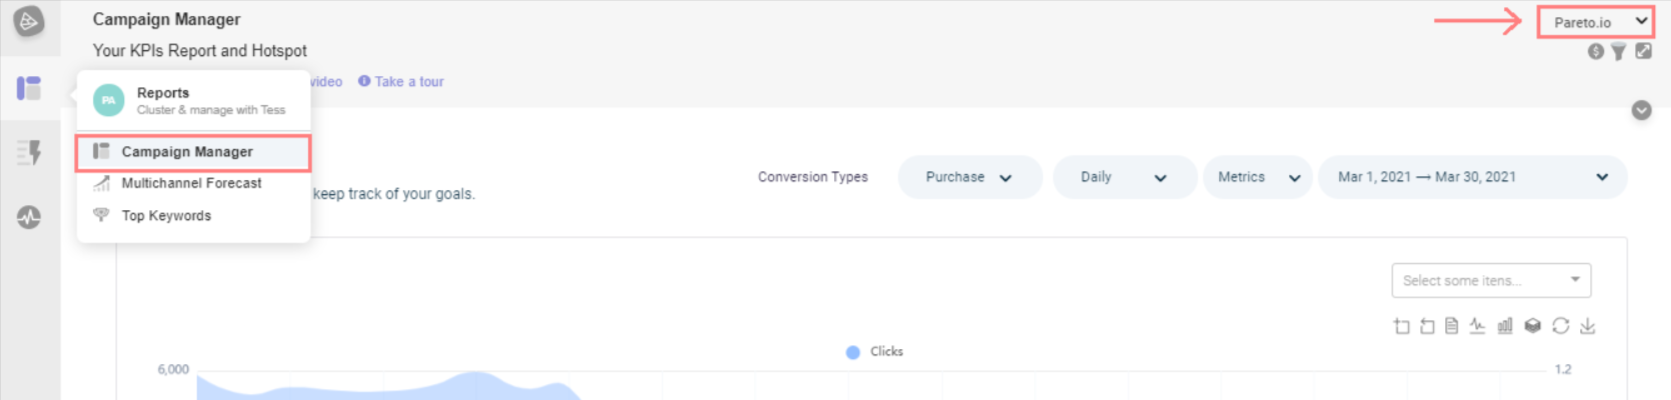Click the dollar currency icon

coord(1596,52)
